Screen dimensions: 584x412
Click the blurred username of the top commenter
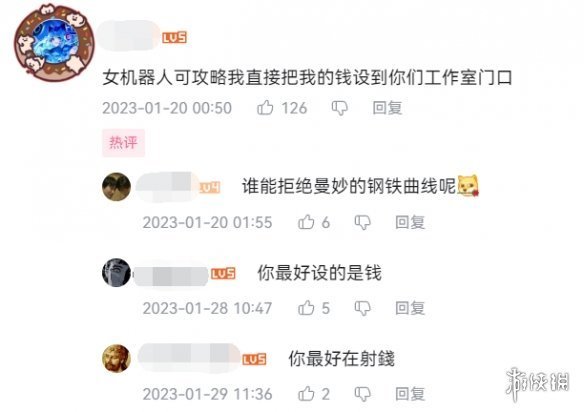(x=129, y=36)
